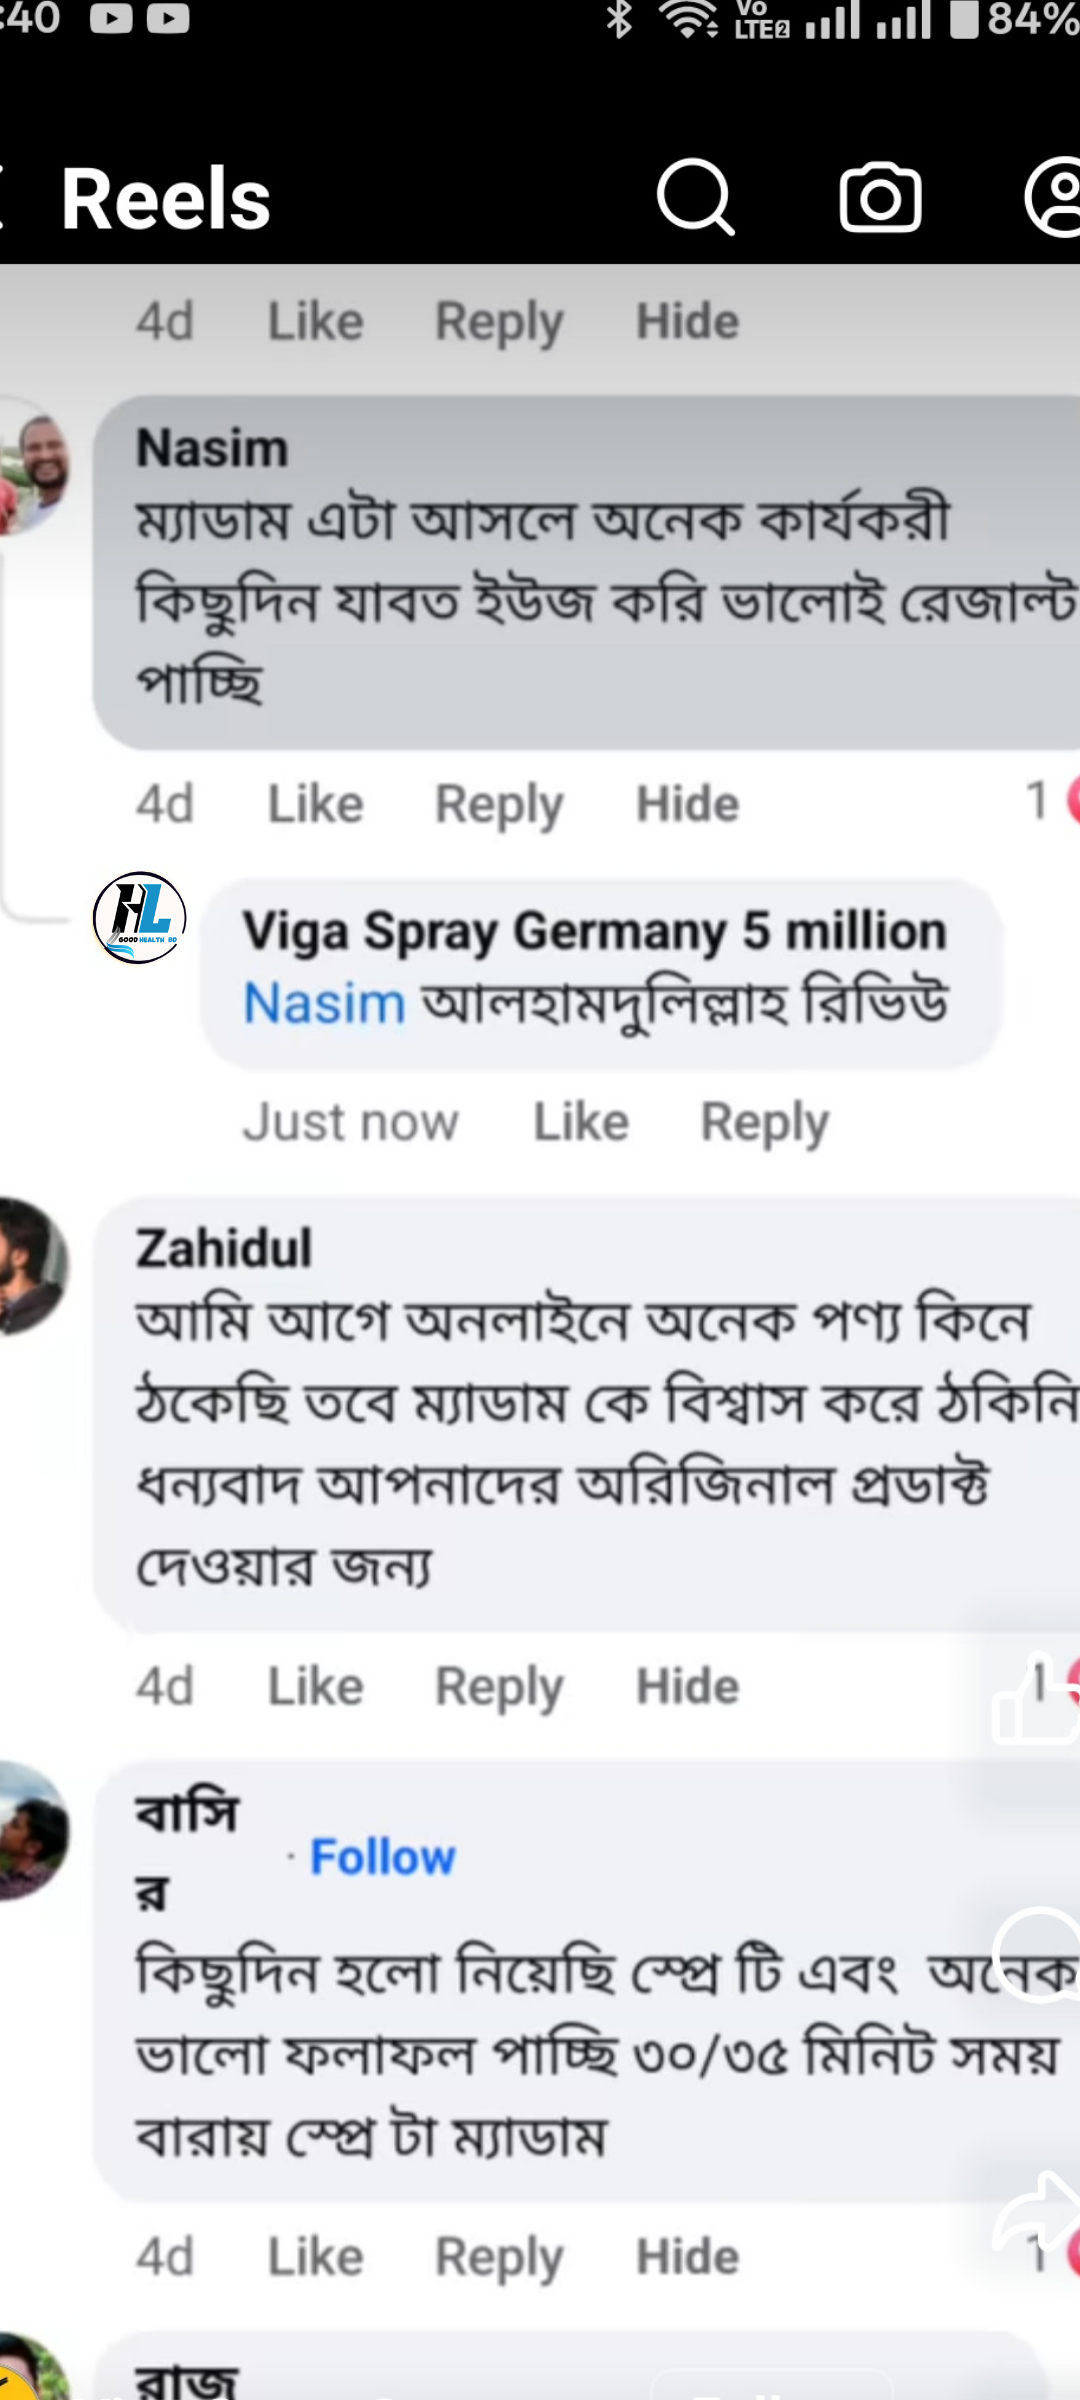Tap the search magnifier icon
The image size is (1080, 2400).
[x=695, y=197]
